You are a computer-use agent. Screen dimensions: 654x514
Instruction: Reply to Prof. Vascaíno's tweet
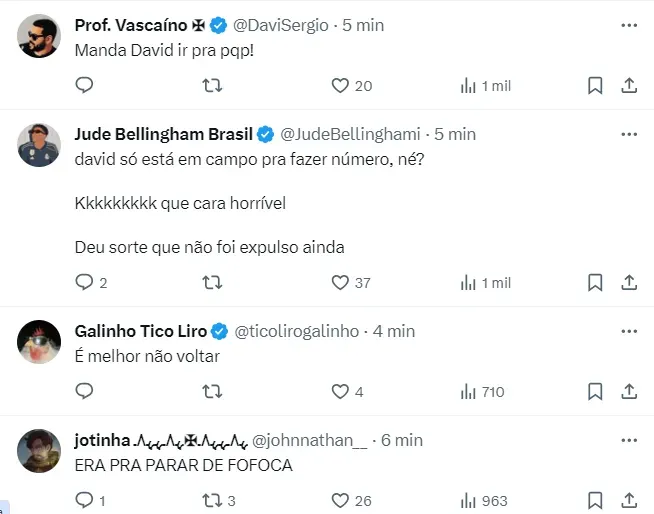point(84,86)
